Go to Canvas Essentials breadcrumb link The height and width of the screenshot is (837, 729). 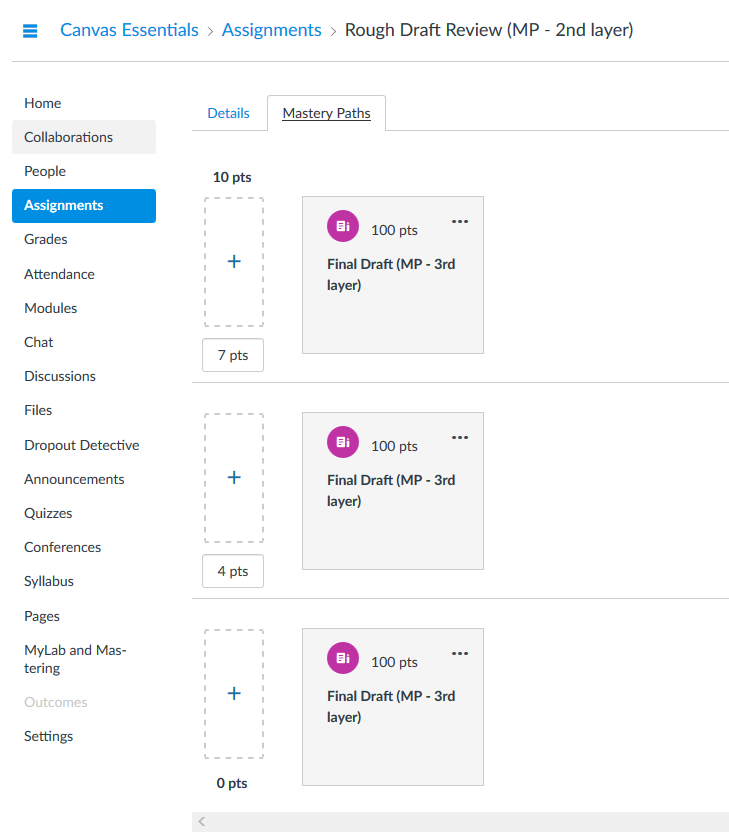click(x=129, y=30)
